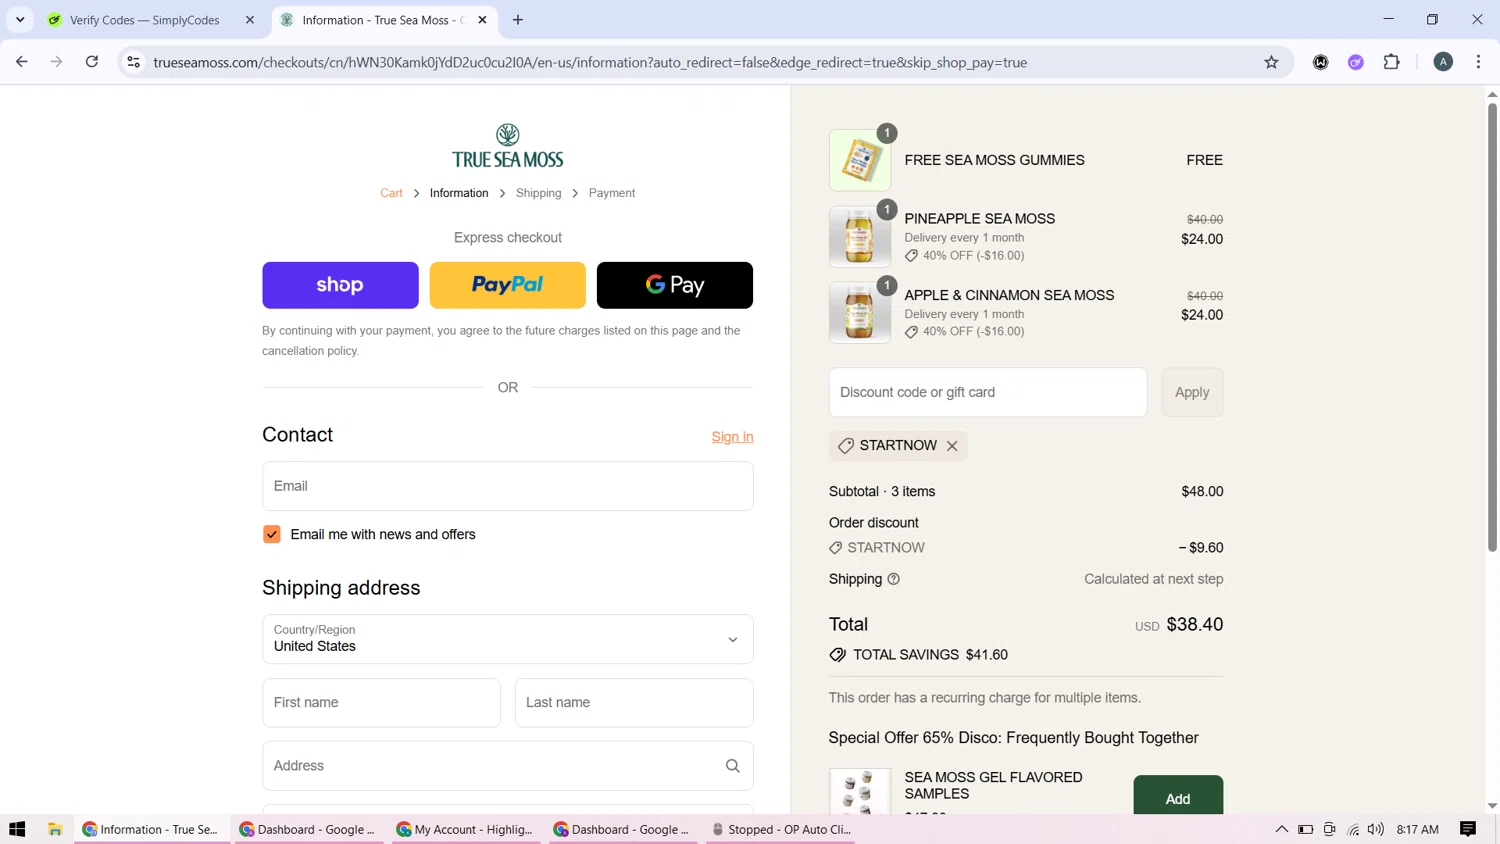Open a new browser tab

coord(518,20)
